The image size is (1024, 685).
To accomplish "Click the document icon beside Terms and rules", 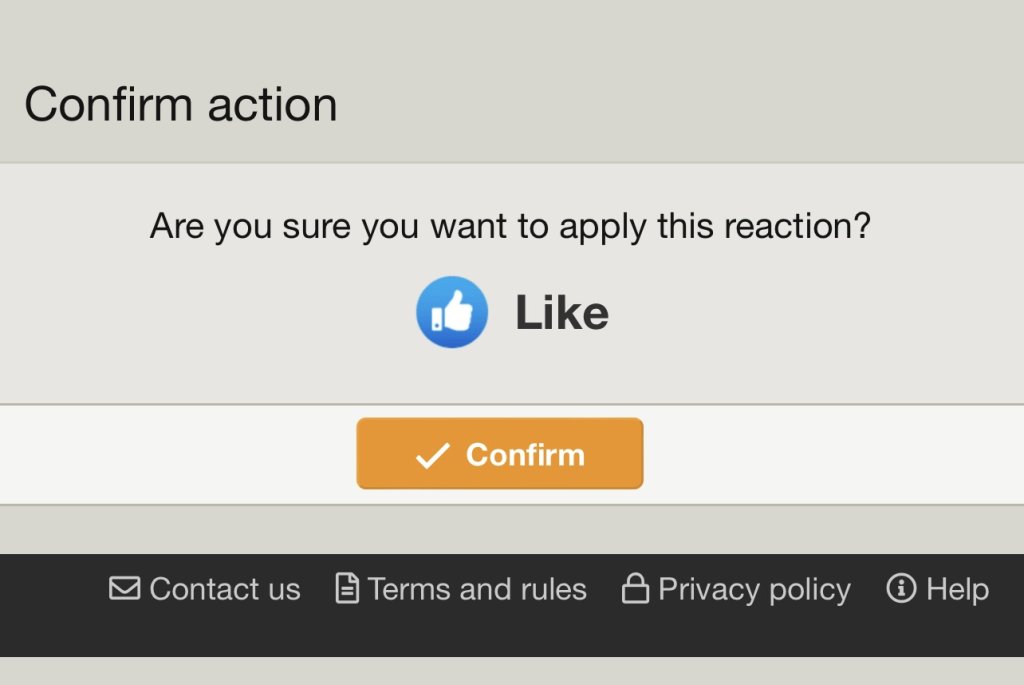I will [x=347, y=589].
